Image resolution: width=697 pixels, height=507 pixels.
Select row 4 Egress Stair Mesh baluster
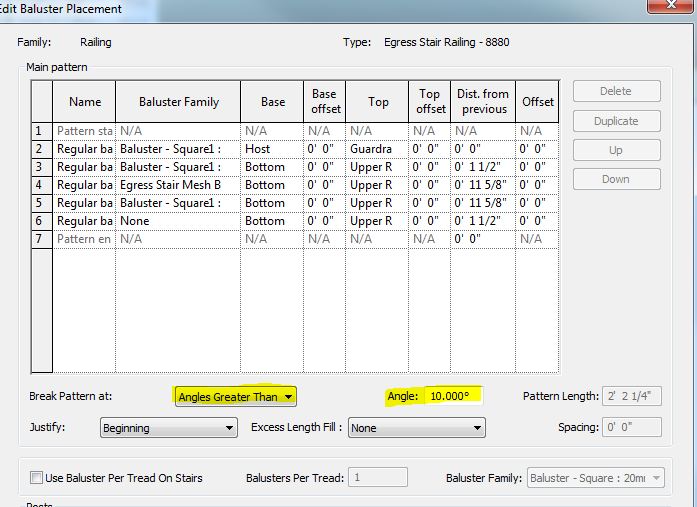(177, 185)
